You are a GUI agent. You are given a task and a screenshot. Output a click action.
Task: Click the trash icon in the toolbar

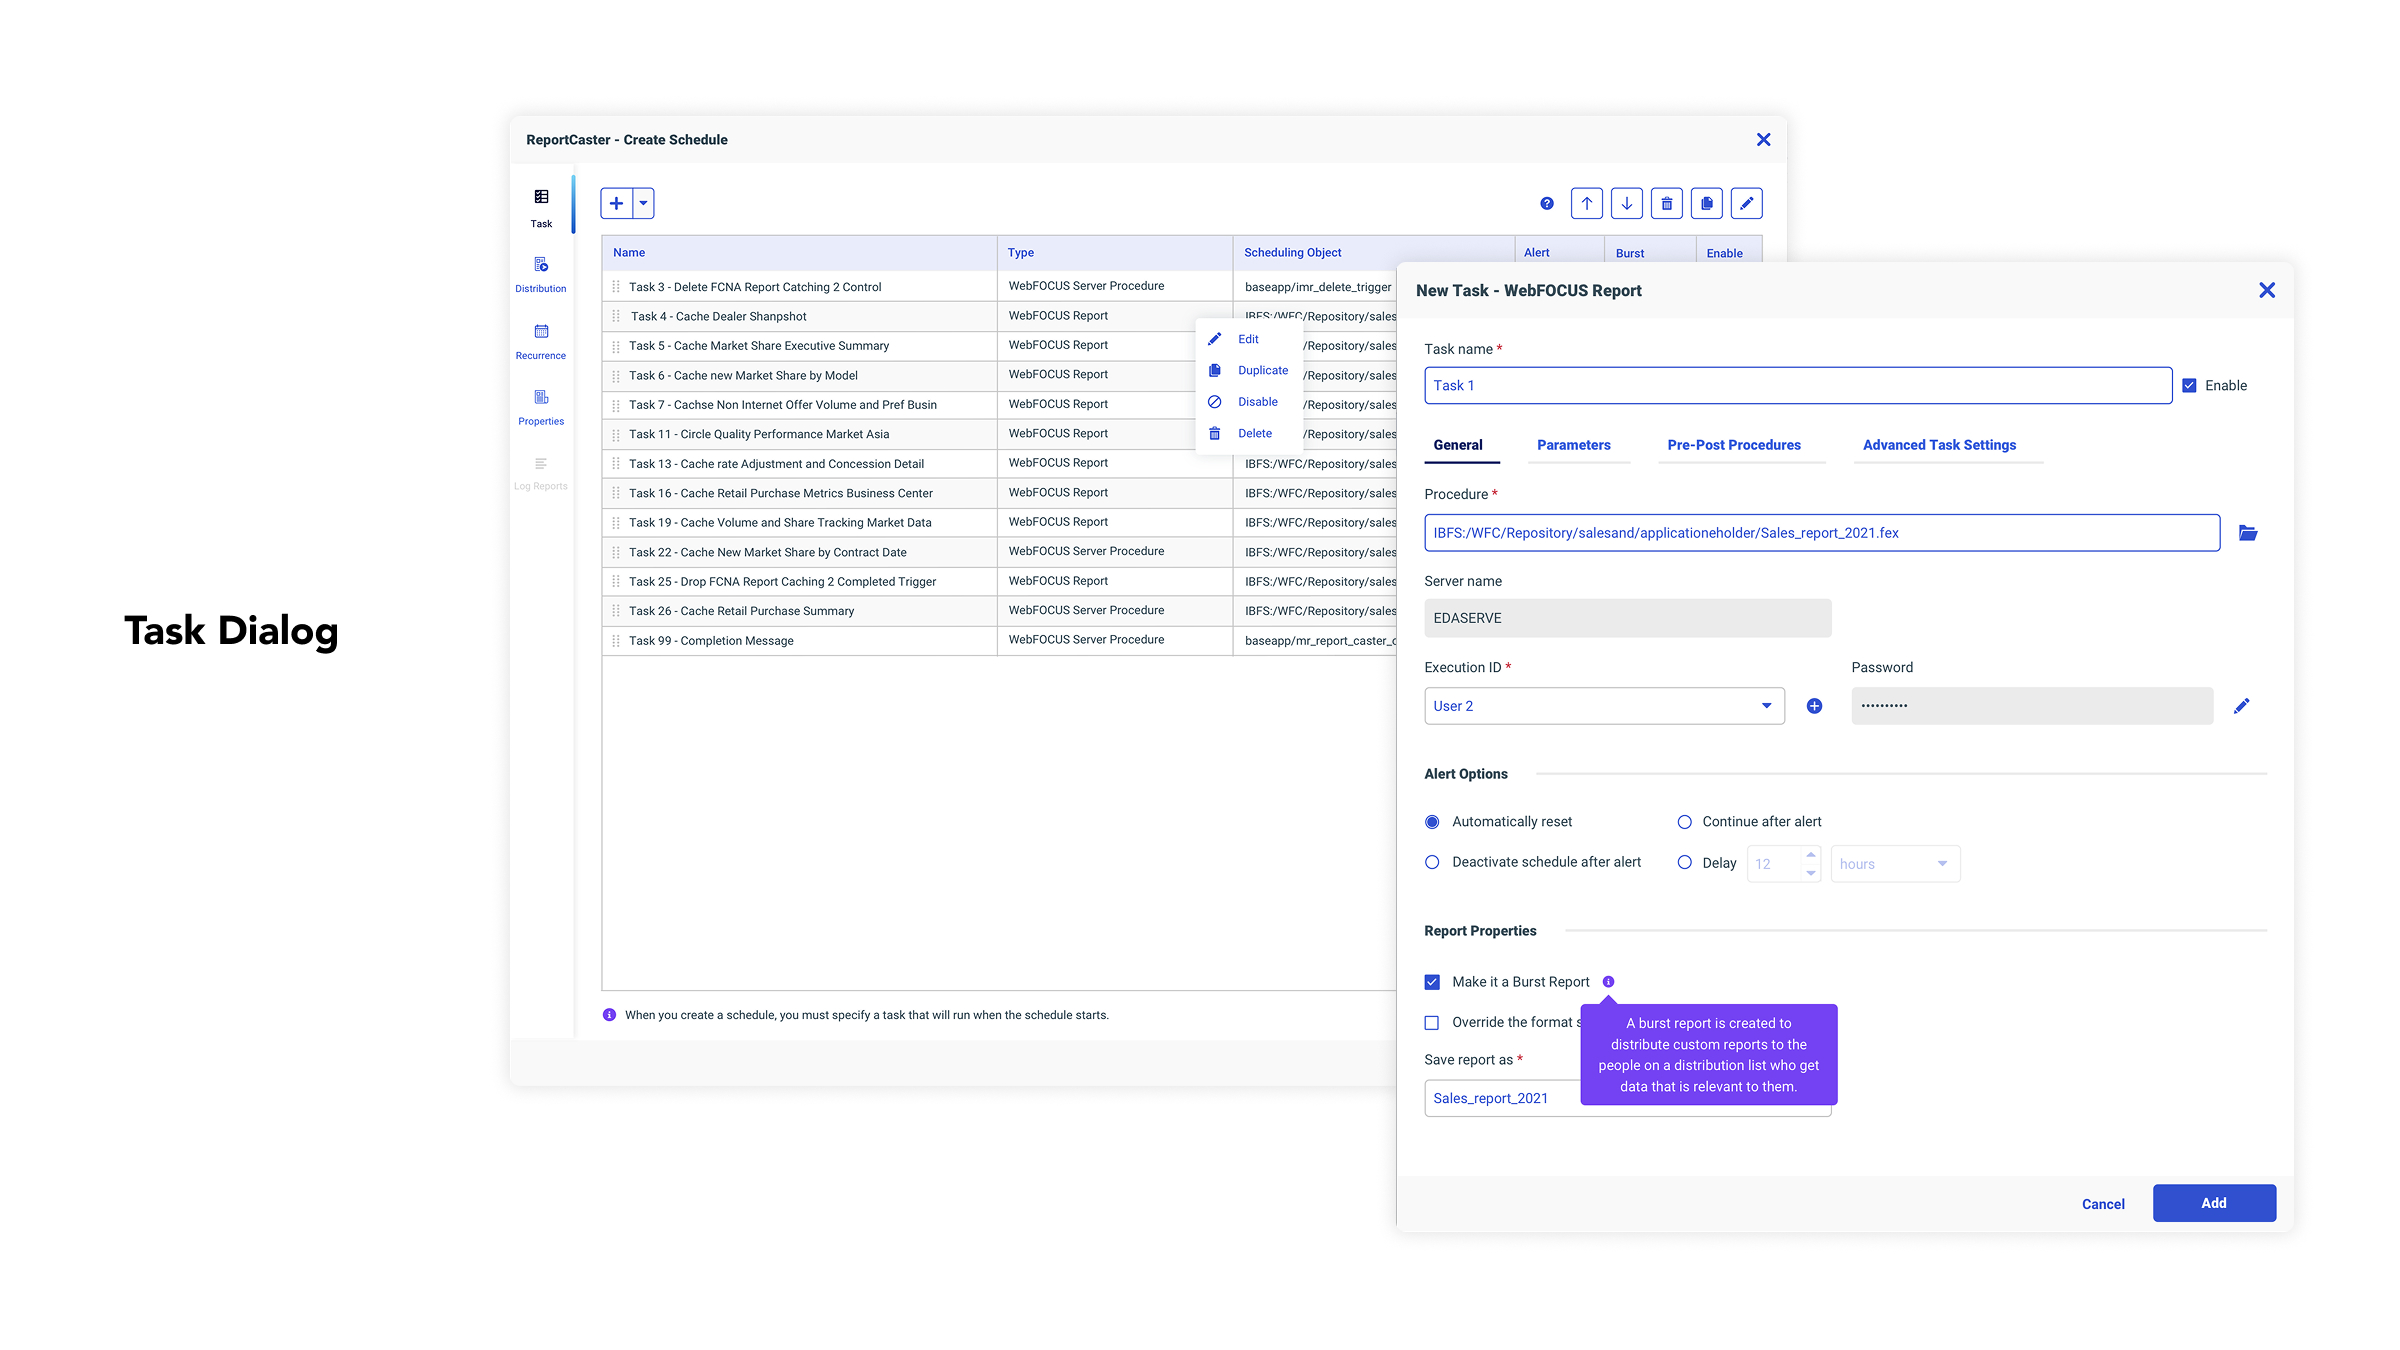point(1666,203)
